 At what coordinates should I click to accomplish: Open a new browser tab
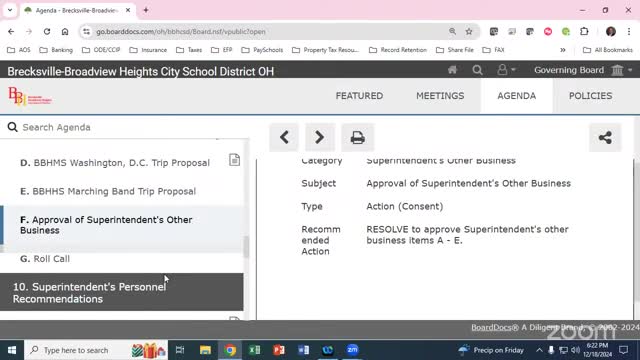(146, 10)
